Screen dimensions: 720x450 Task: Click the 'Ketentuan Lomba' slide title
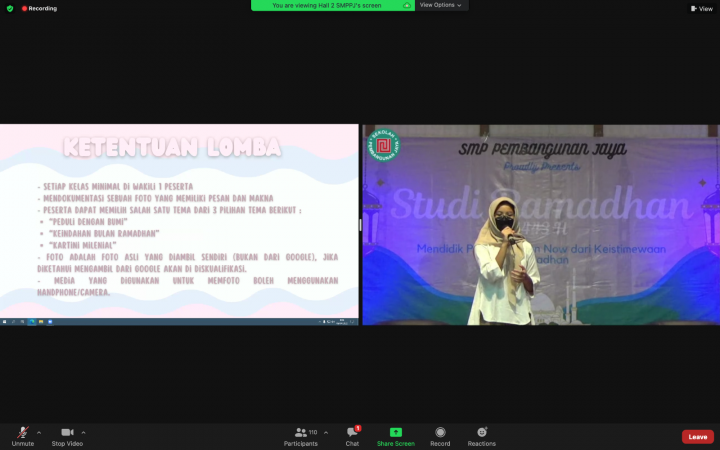[x=172, y=147]
